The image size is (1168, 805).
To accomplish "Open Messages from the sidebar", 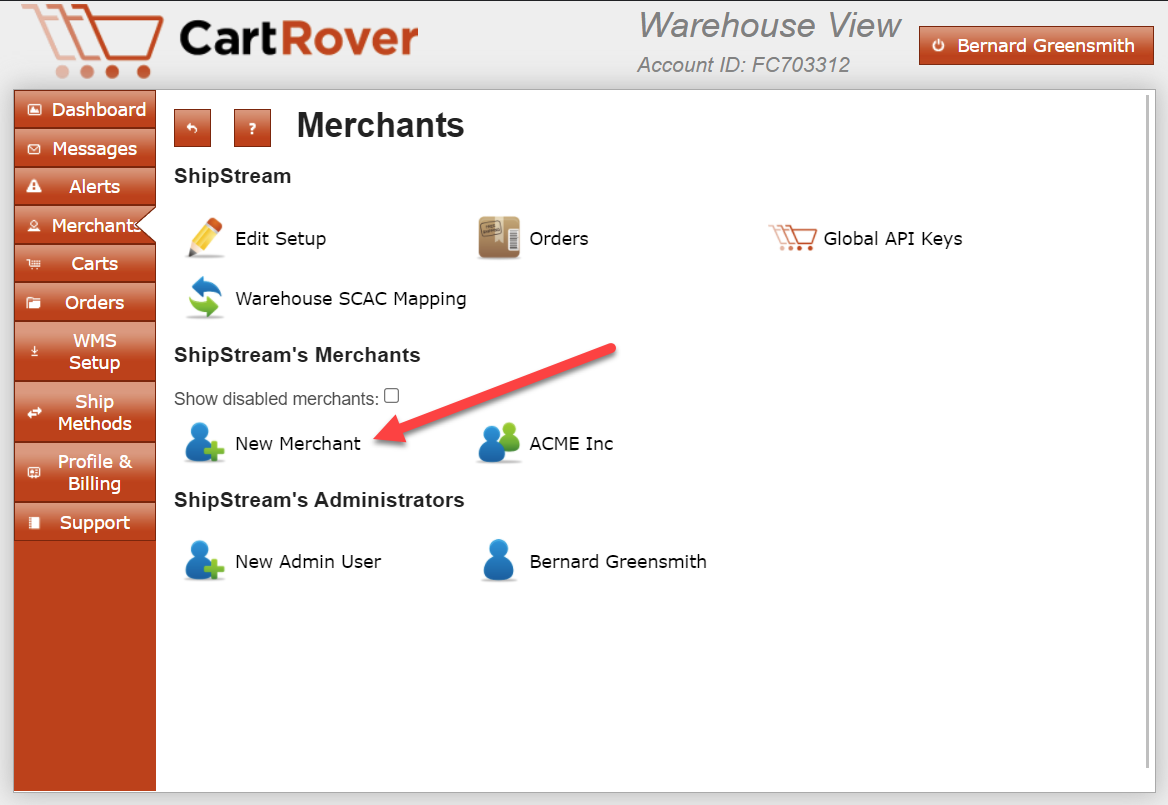I will (x=85, y=149).
